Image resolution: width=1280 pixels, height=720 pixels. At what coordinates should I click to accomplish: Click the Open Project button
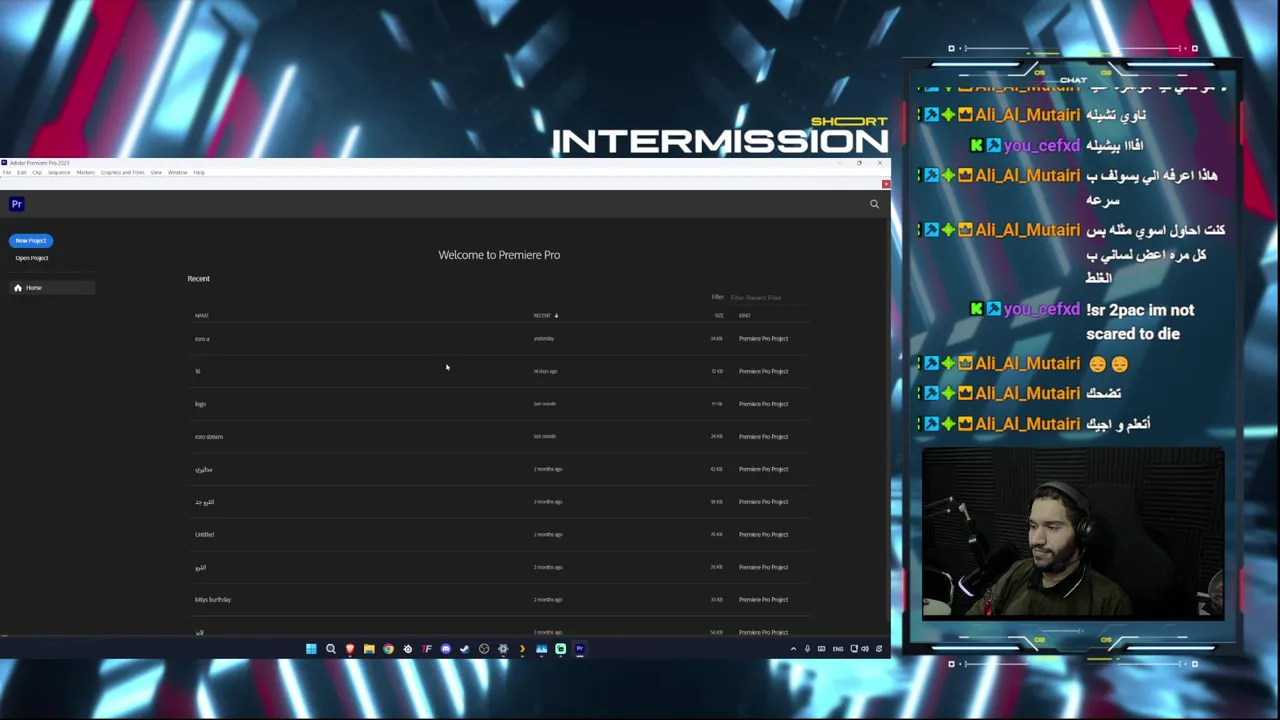tap(31, 258)
